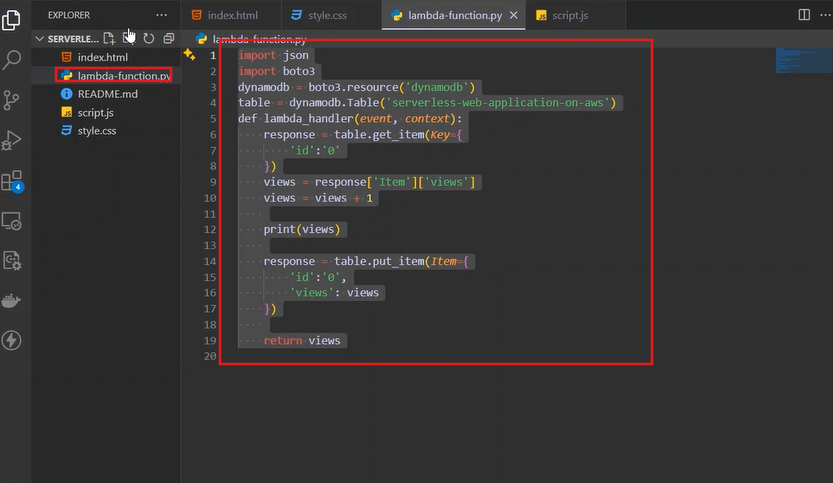Click line number 5 in the gutter
This screenshot has height=483, width=833.
213,118
